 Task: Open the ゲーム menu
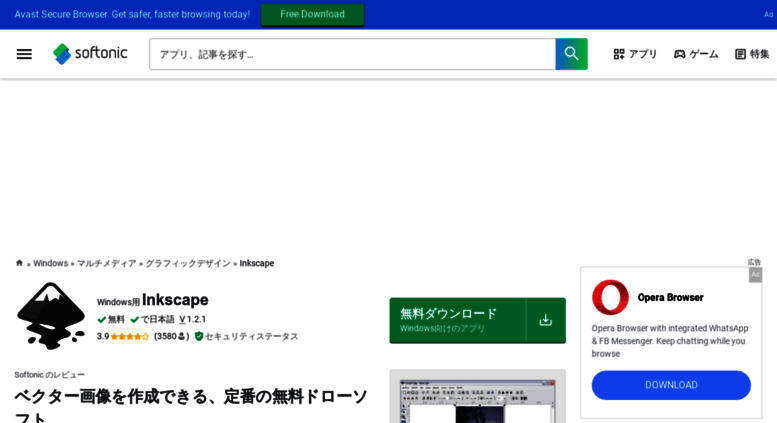click(696, 54)
